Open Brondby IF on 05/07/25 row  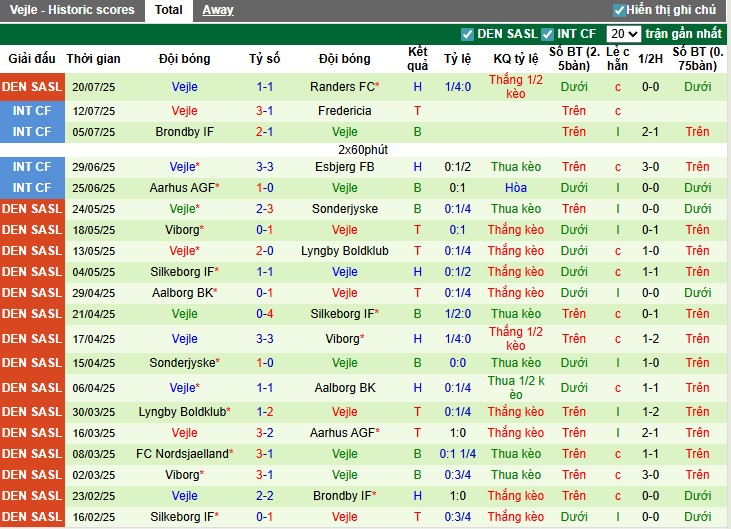(185, 132)
